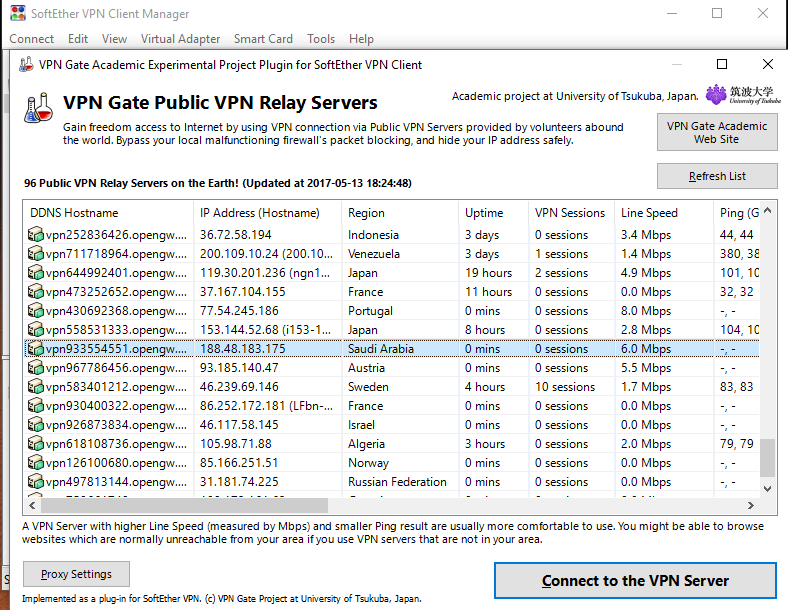Click the VPN Gate flask logo icon
This screenshot has height=610, width=788.
pyautogui.click(x=37, y=108)
